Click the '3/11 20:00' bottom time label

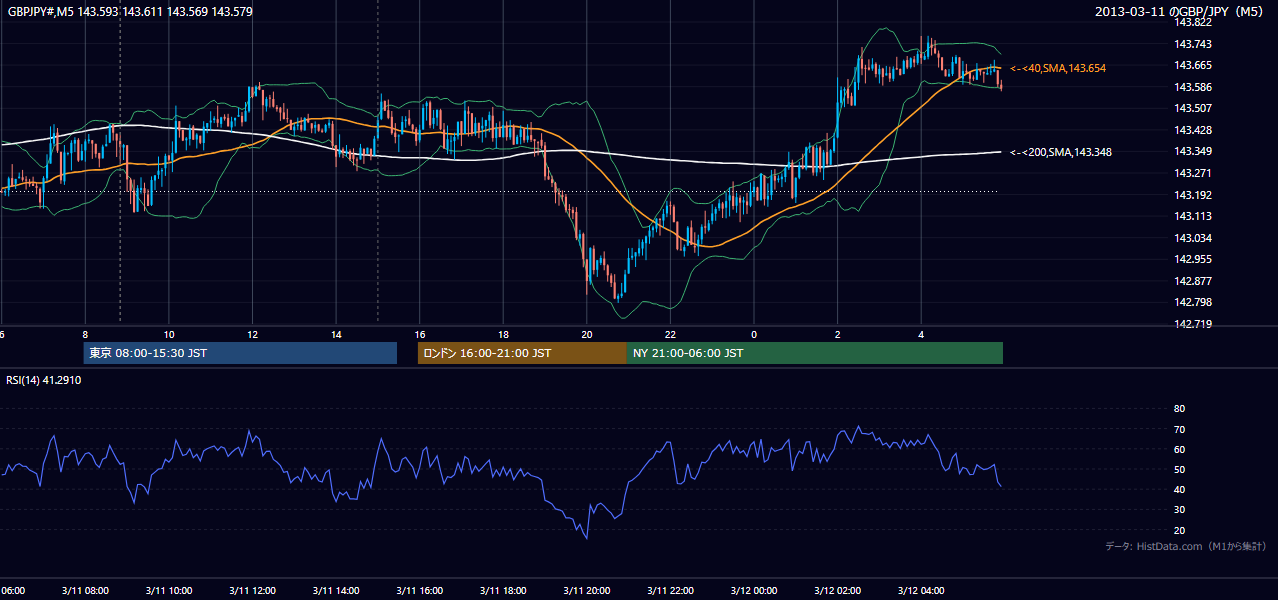tap(586, 590)
